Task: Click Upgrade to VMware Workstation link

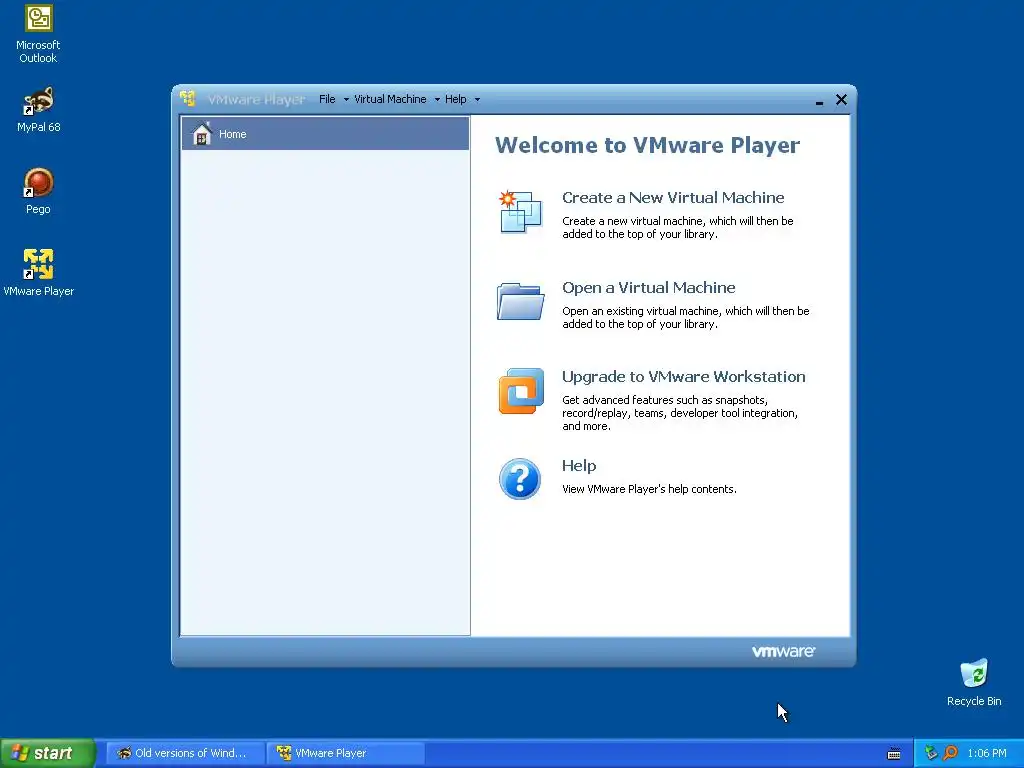Action: (x=683, y=377)
